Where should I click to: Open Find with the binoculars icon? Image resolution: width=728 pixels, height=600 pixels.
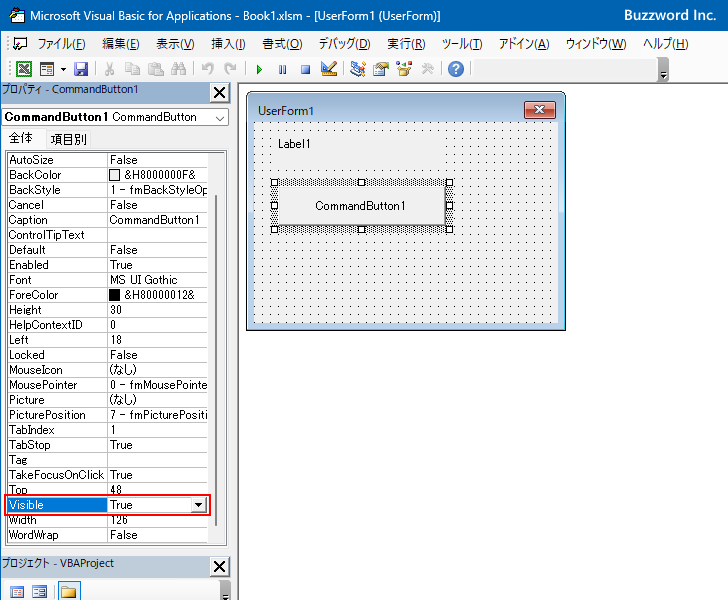[179, 69]
